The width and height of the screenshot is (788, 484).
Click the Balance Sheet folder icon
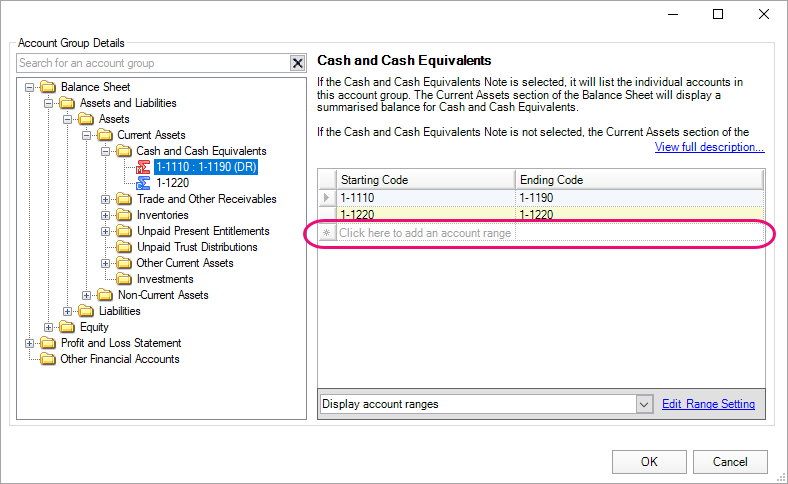coord(48,87)
